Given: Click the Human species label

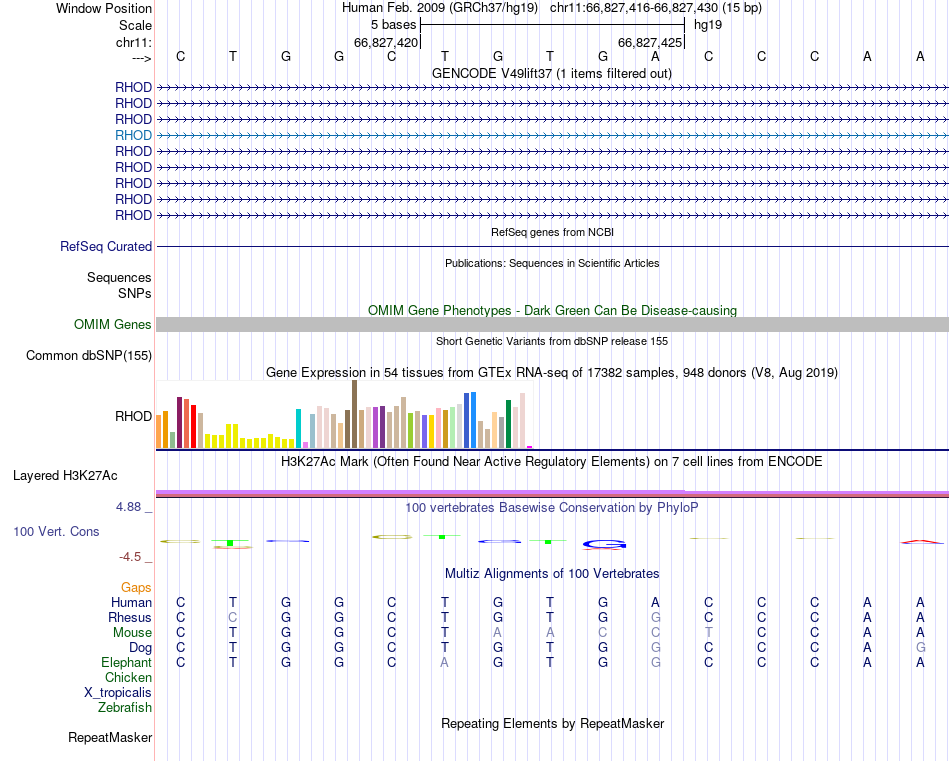Looking at the screenshot, I should click(131, 602).
